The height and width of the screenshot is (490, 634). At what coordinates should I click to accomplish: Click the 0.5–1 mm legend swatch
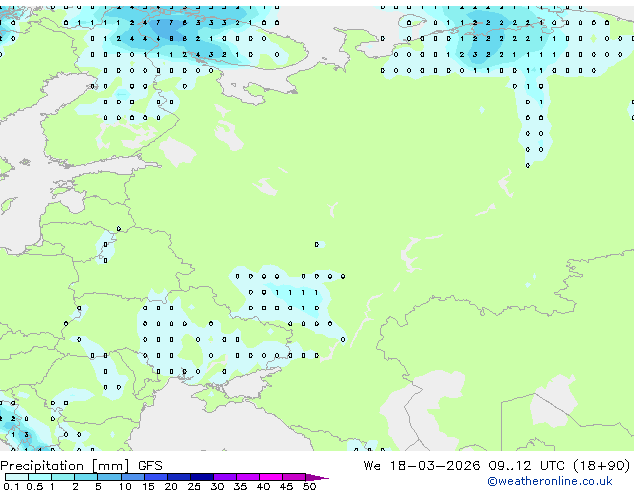click(40, 477)
